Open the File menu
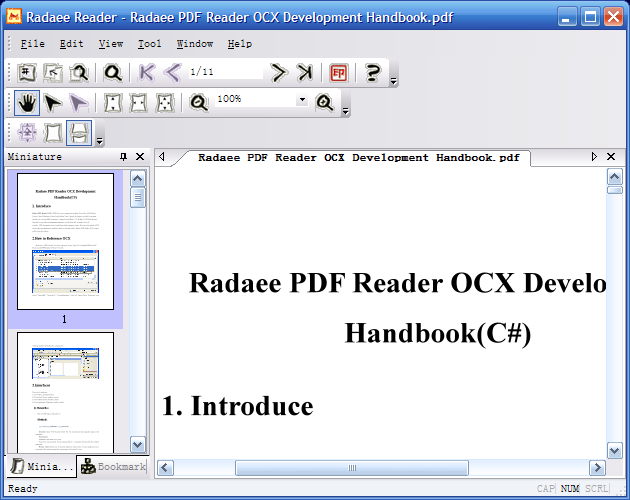The image size is (630, 500). tap(33, 44)
